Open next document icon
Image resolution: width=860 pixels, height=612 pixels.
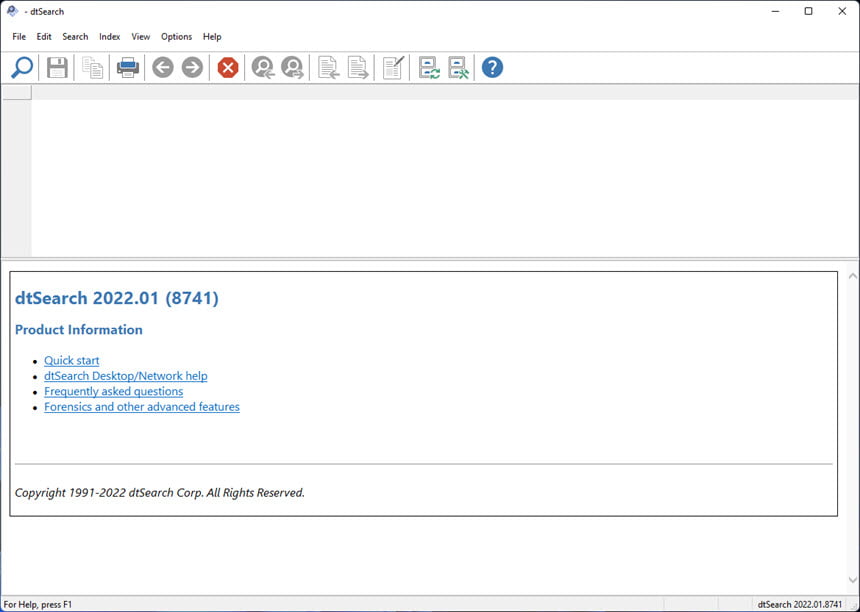[x=358, y=68]
